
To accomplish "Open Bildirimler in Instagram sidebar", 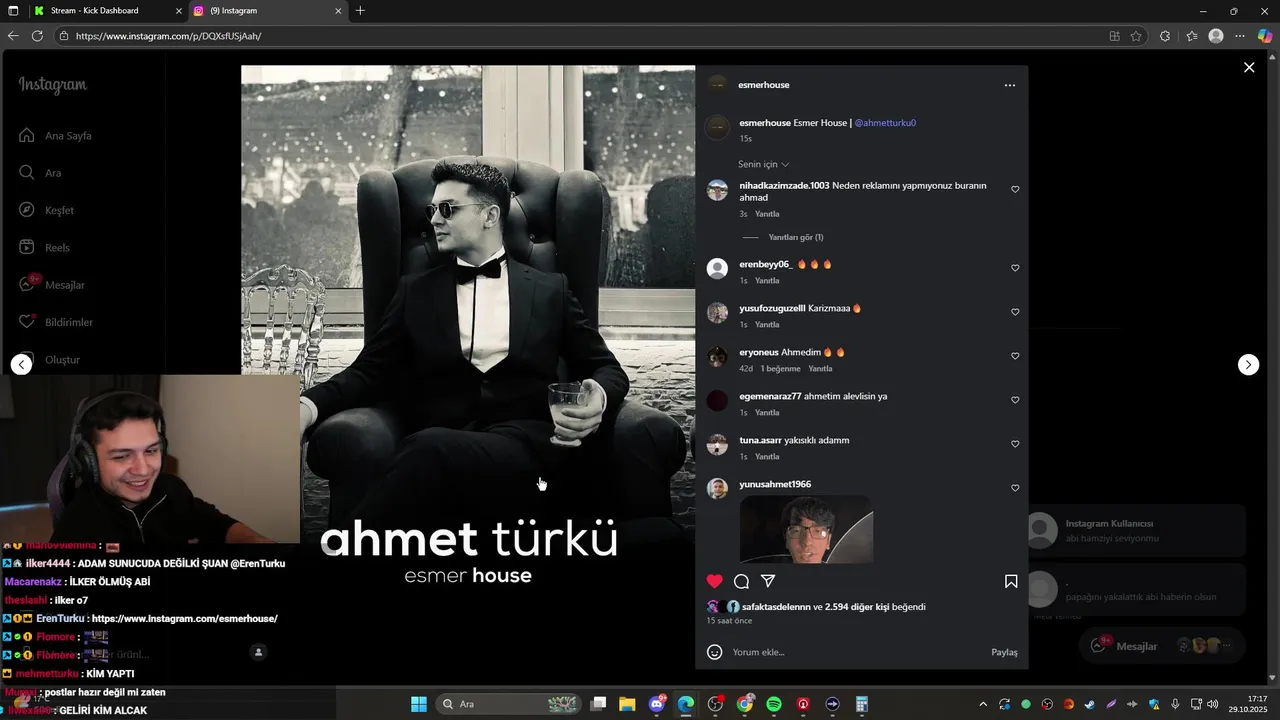I will [x=55, y=322].
